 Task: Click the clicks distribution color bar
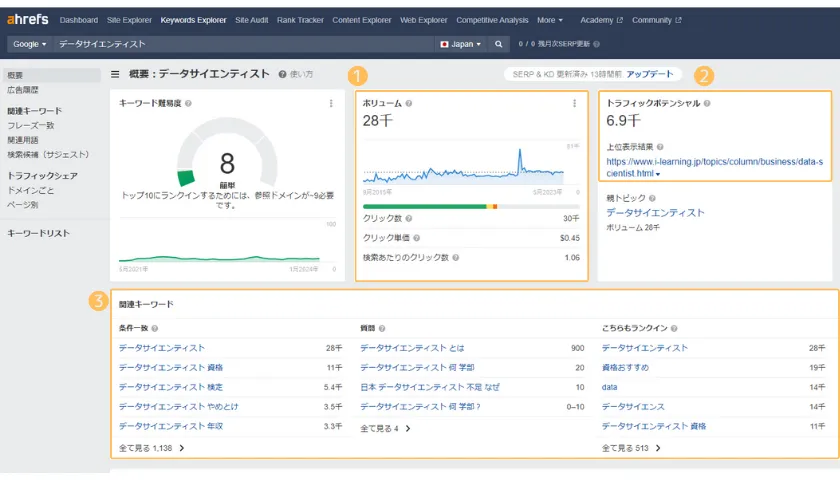[x=470, y=206]
